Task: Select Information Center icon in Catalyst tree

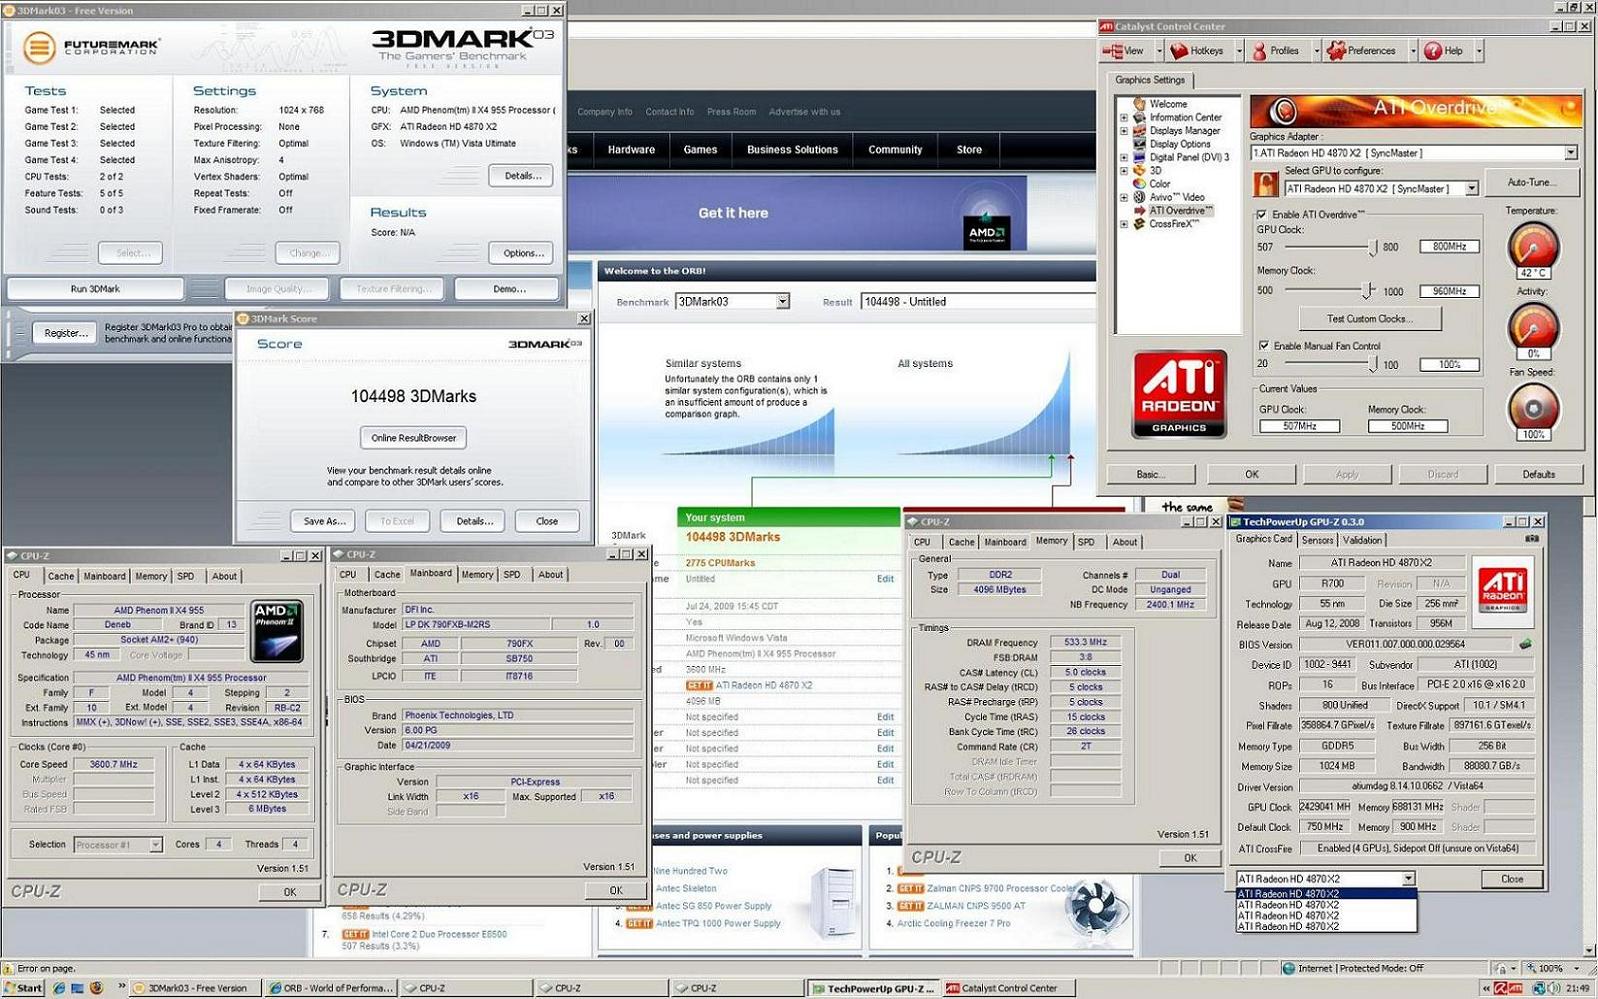Action: 1139,117
